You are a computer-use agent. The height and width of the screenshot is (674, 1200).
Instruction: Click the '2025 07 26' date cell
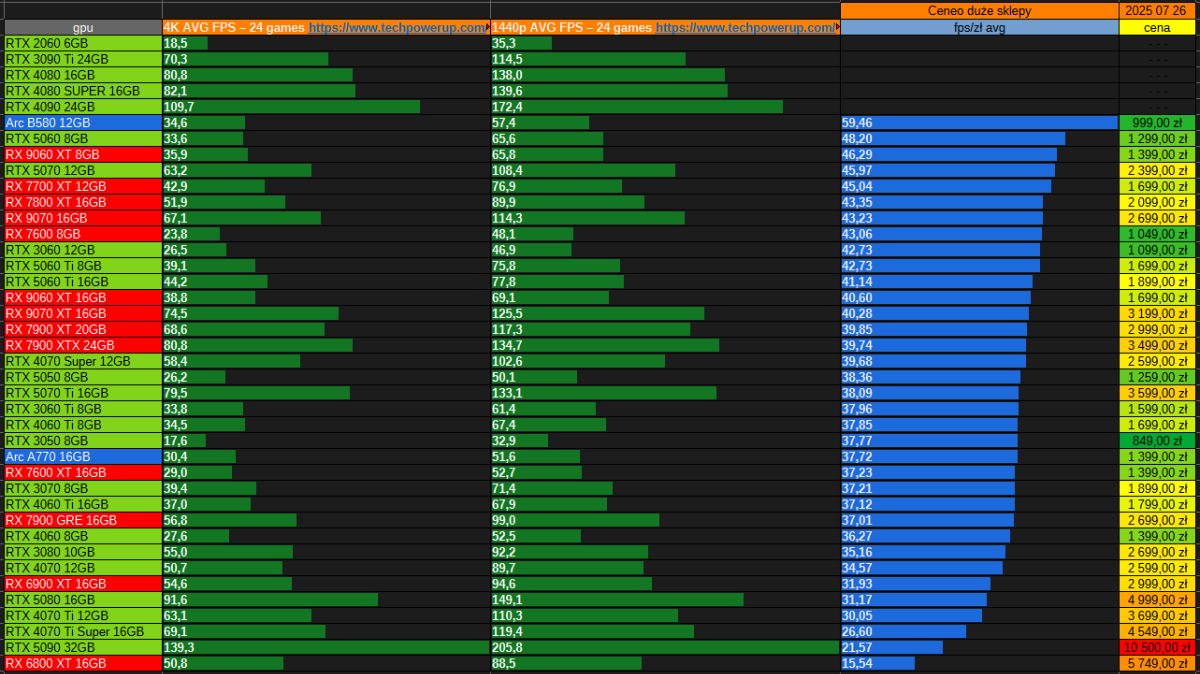click(x=1157, y=11)
